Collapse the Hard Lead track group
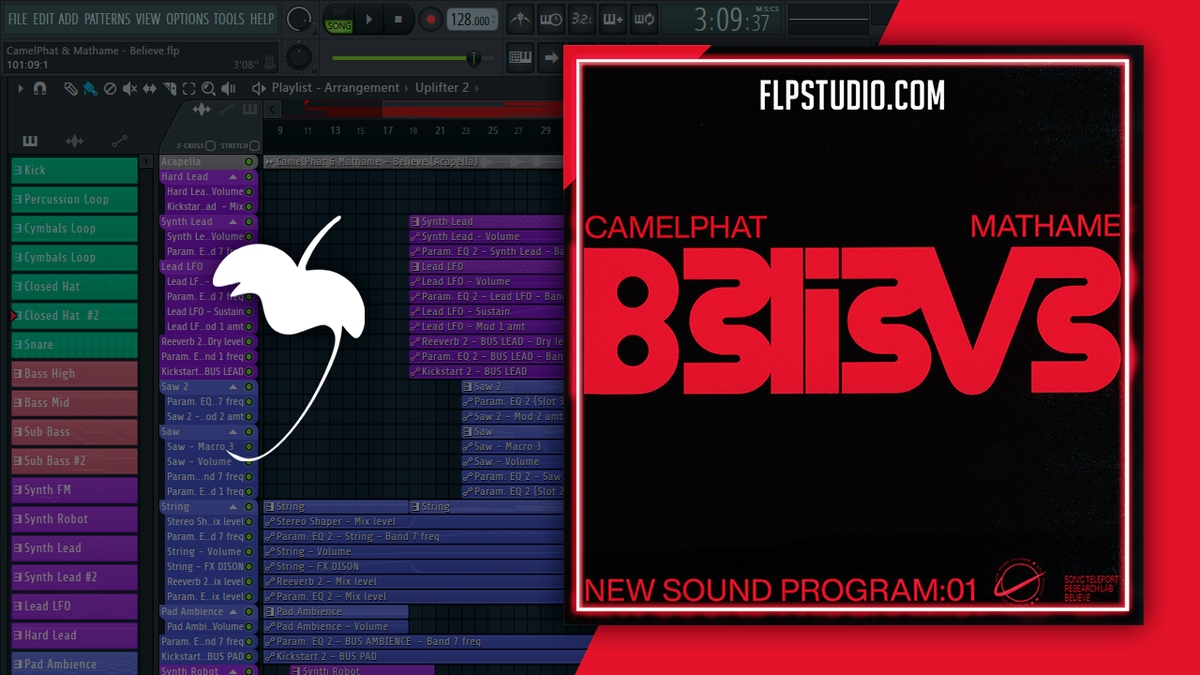 [233, 177]
